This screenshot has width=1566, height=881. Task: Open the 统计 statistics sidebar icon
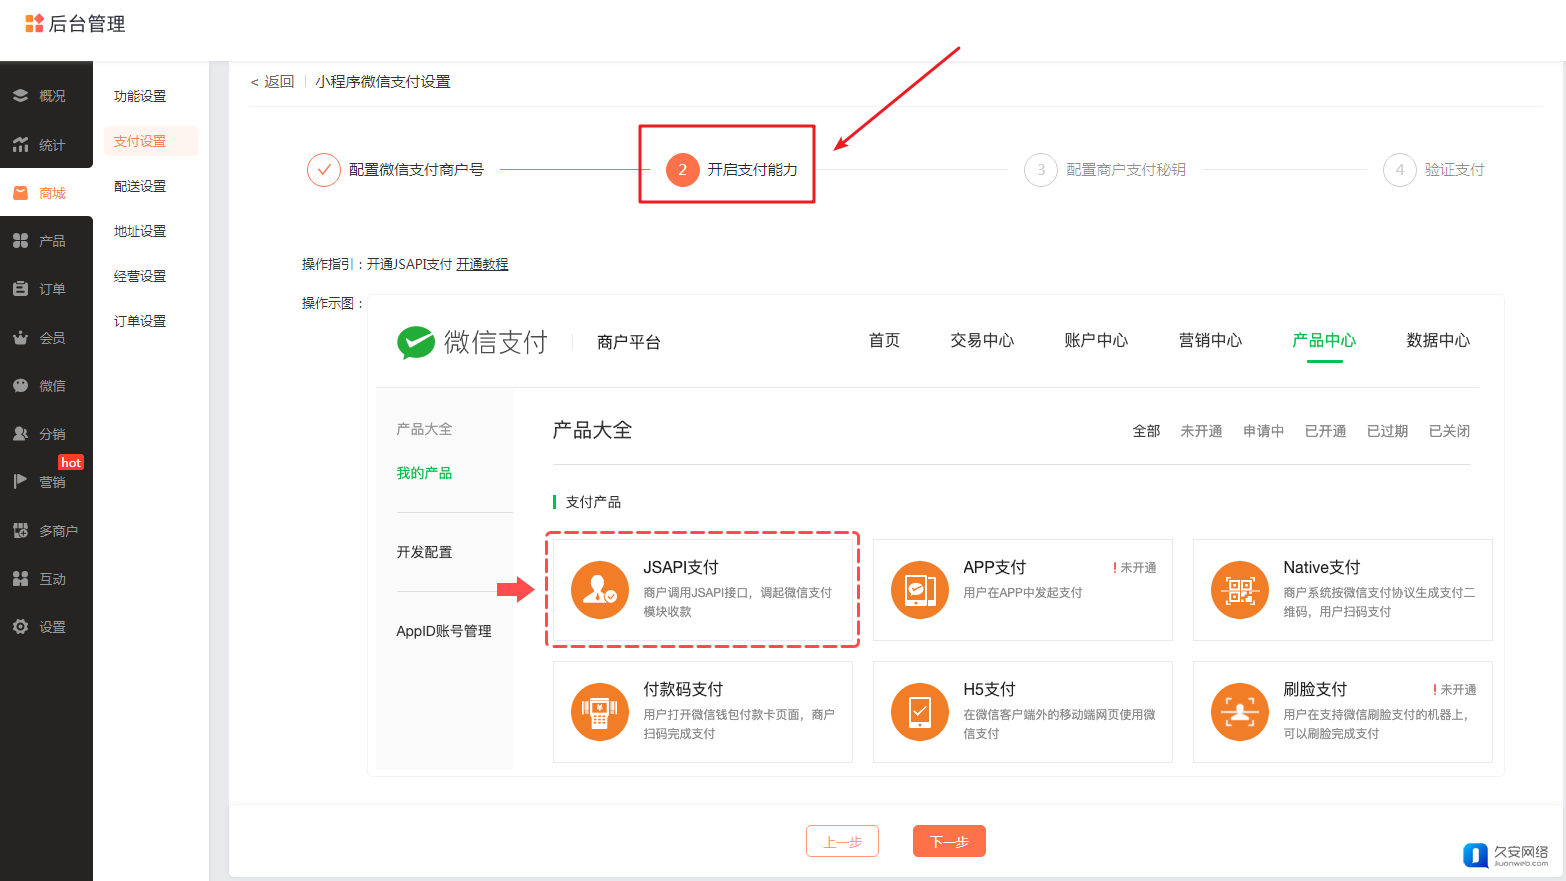click(x=20, y=145)
